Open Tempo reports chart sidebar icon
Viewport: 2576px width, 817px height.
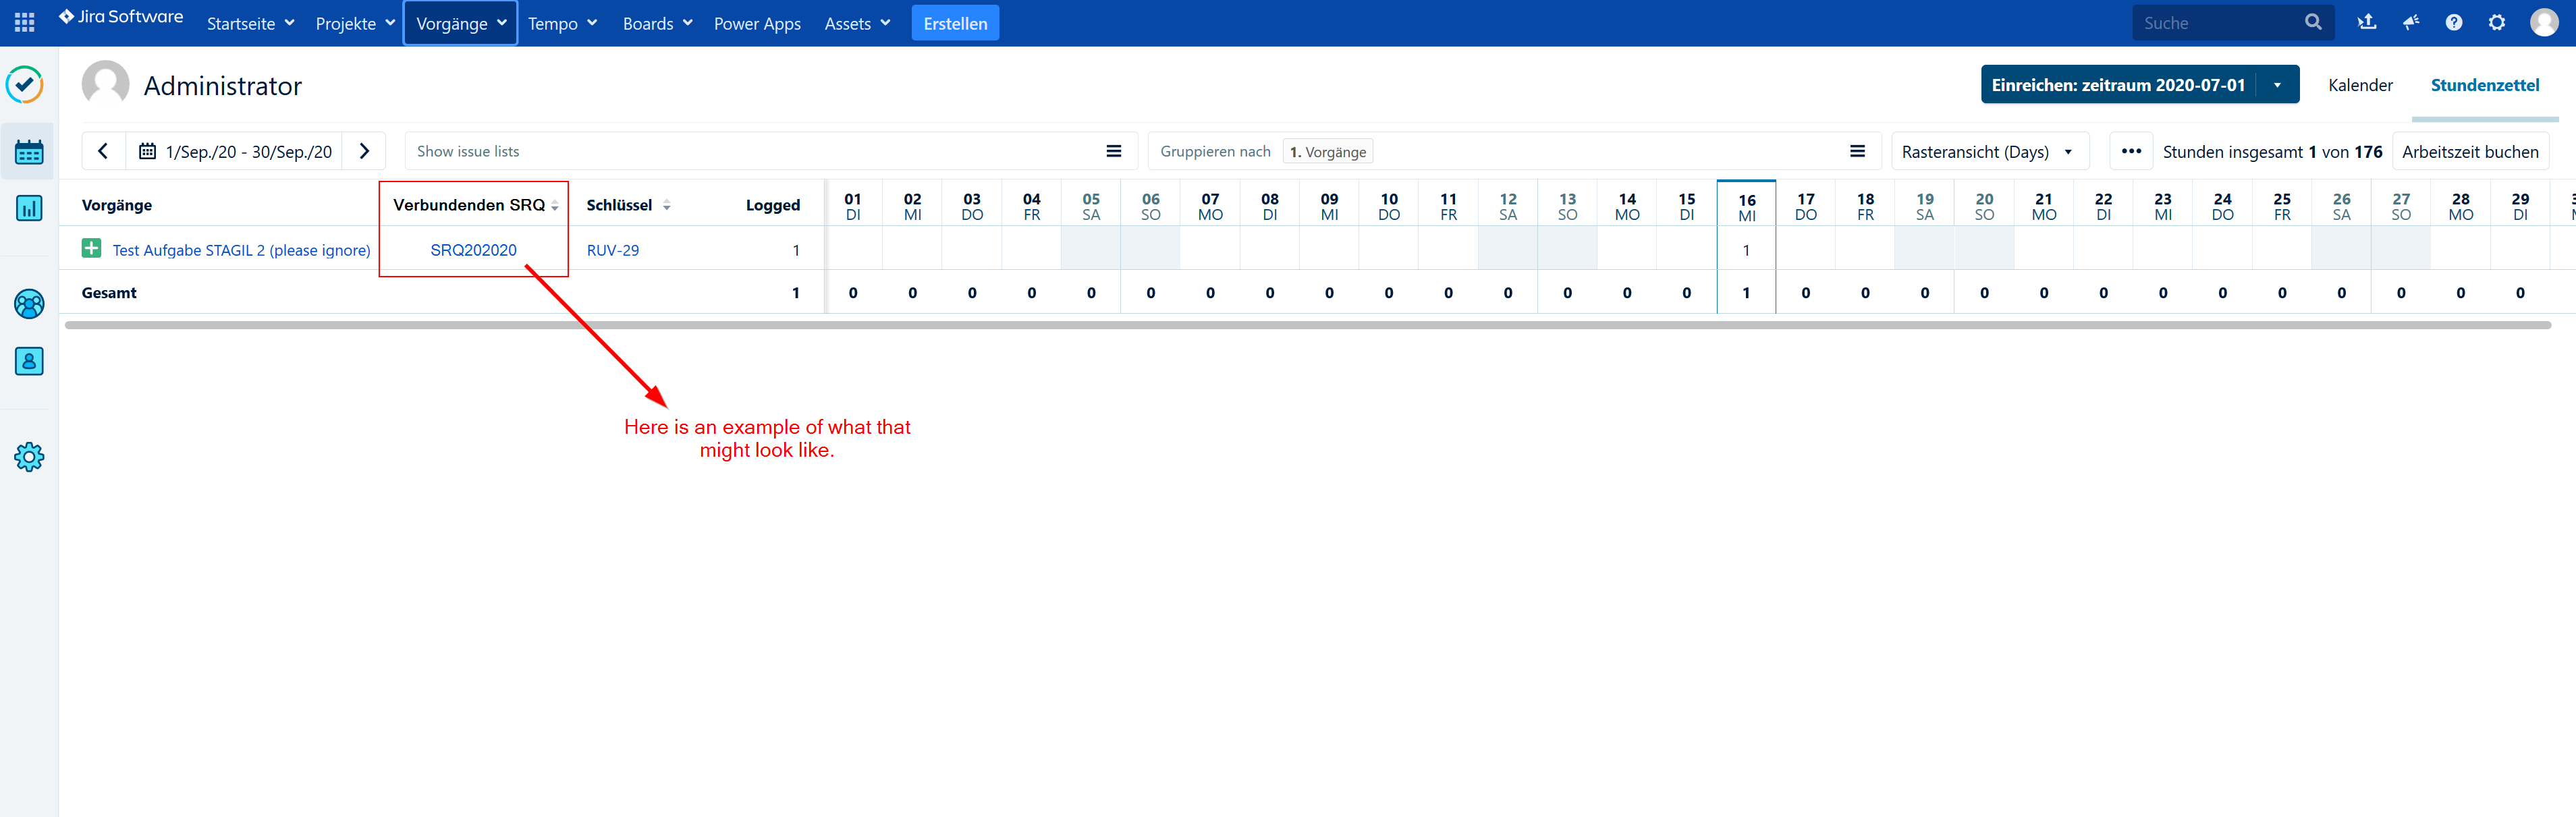pyautogui.click(x=29, y=208)
